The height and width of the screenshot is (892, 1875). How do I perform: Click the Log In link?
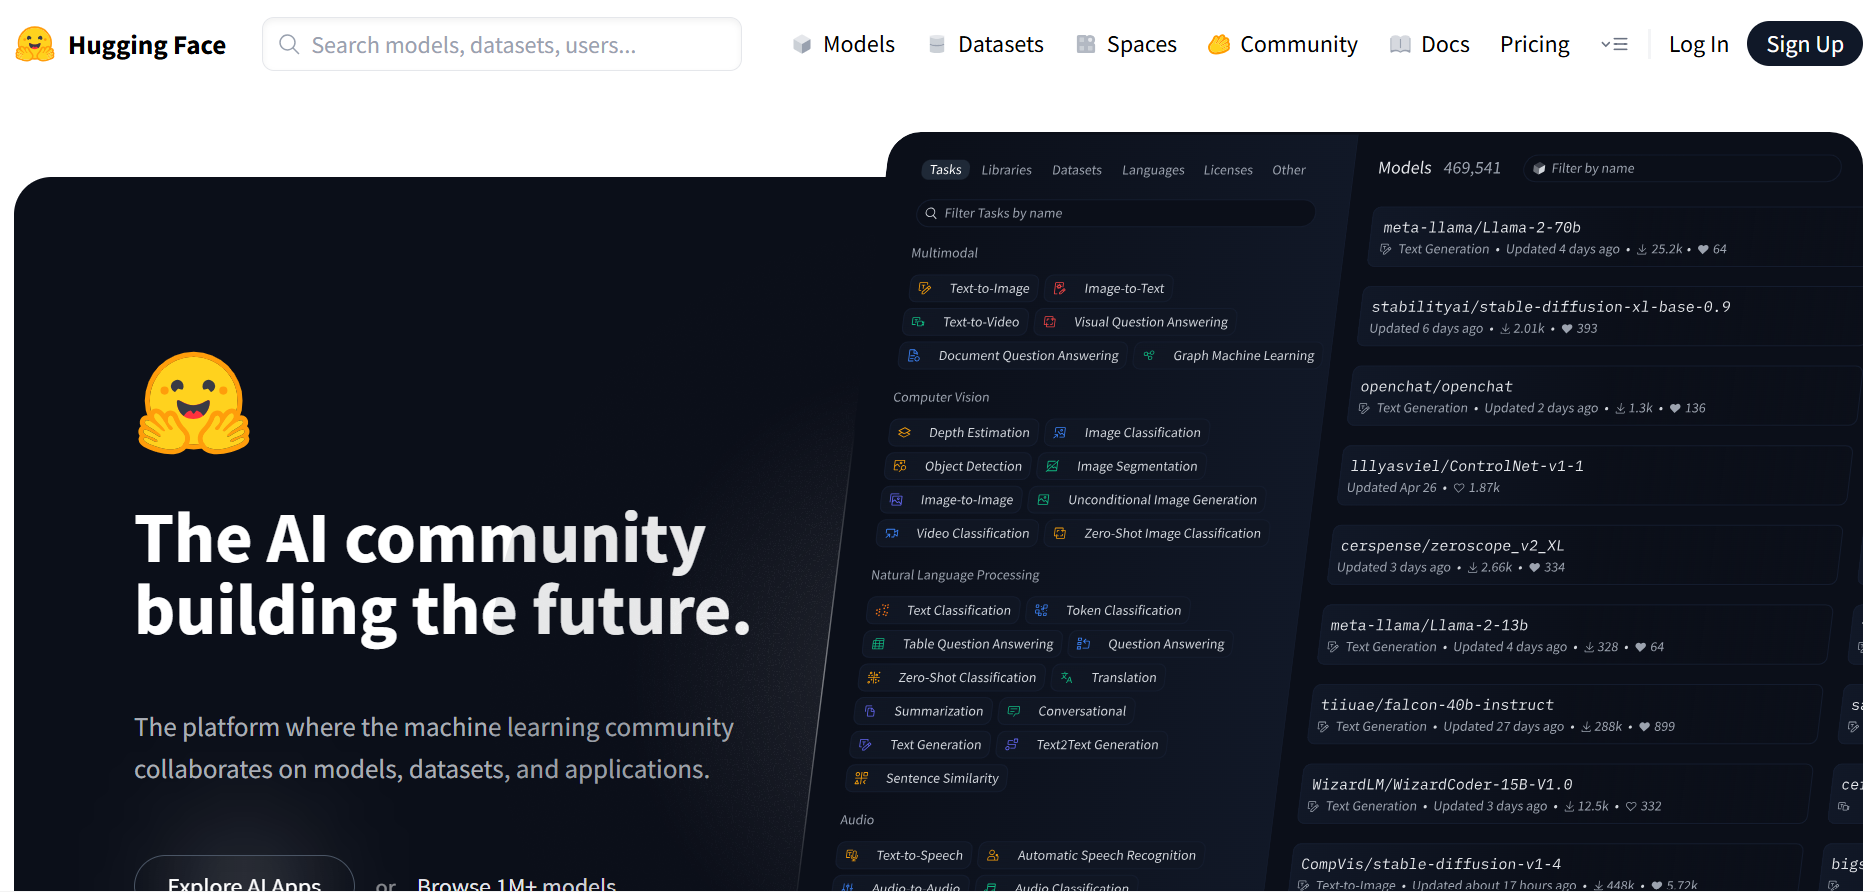pyautogui.click(x=1698, y=44)
